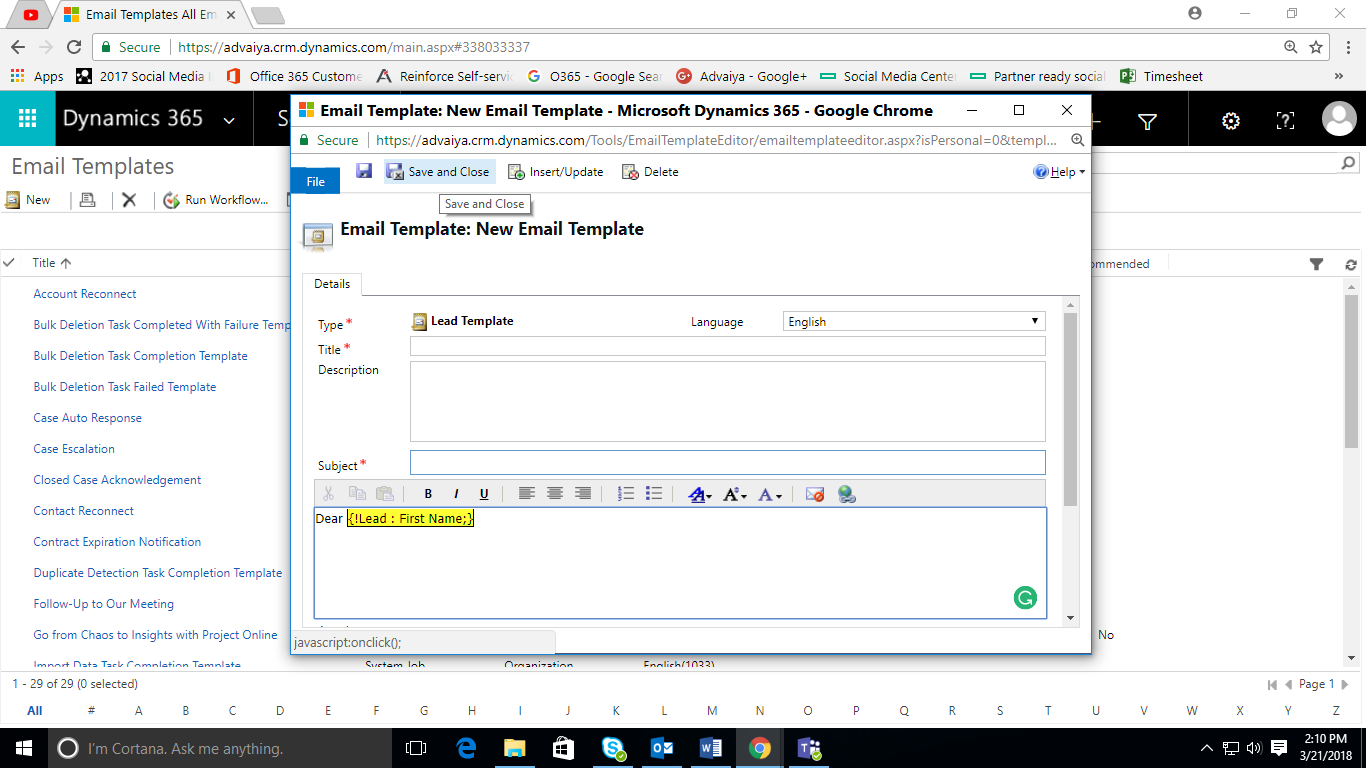
Task: Click the Cut scissors icon
Action: [327, 494]
